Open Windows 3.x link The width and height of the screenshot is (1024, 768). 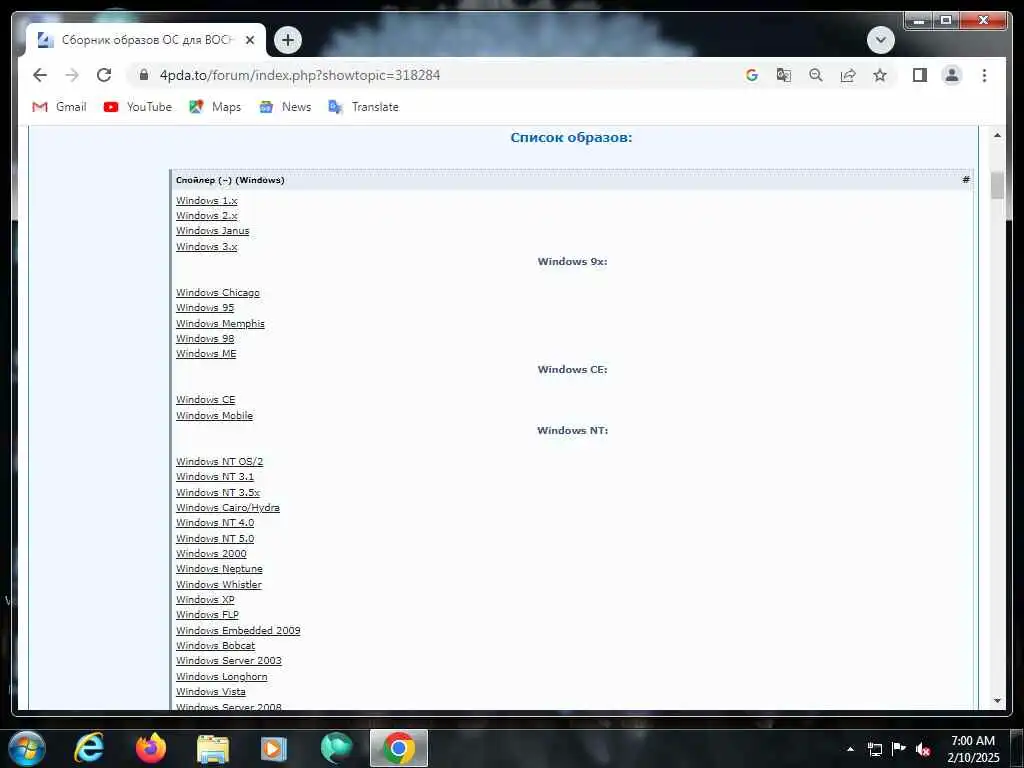206,246
